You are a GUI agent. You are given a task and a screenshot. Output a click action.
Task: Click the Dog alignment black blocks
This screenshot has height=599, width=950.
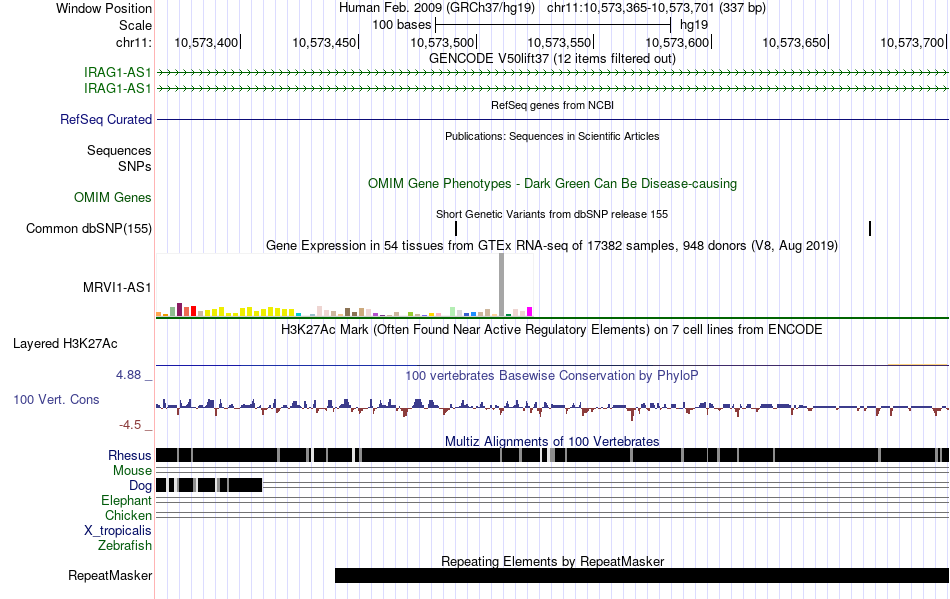click(209, 485)
